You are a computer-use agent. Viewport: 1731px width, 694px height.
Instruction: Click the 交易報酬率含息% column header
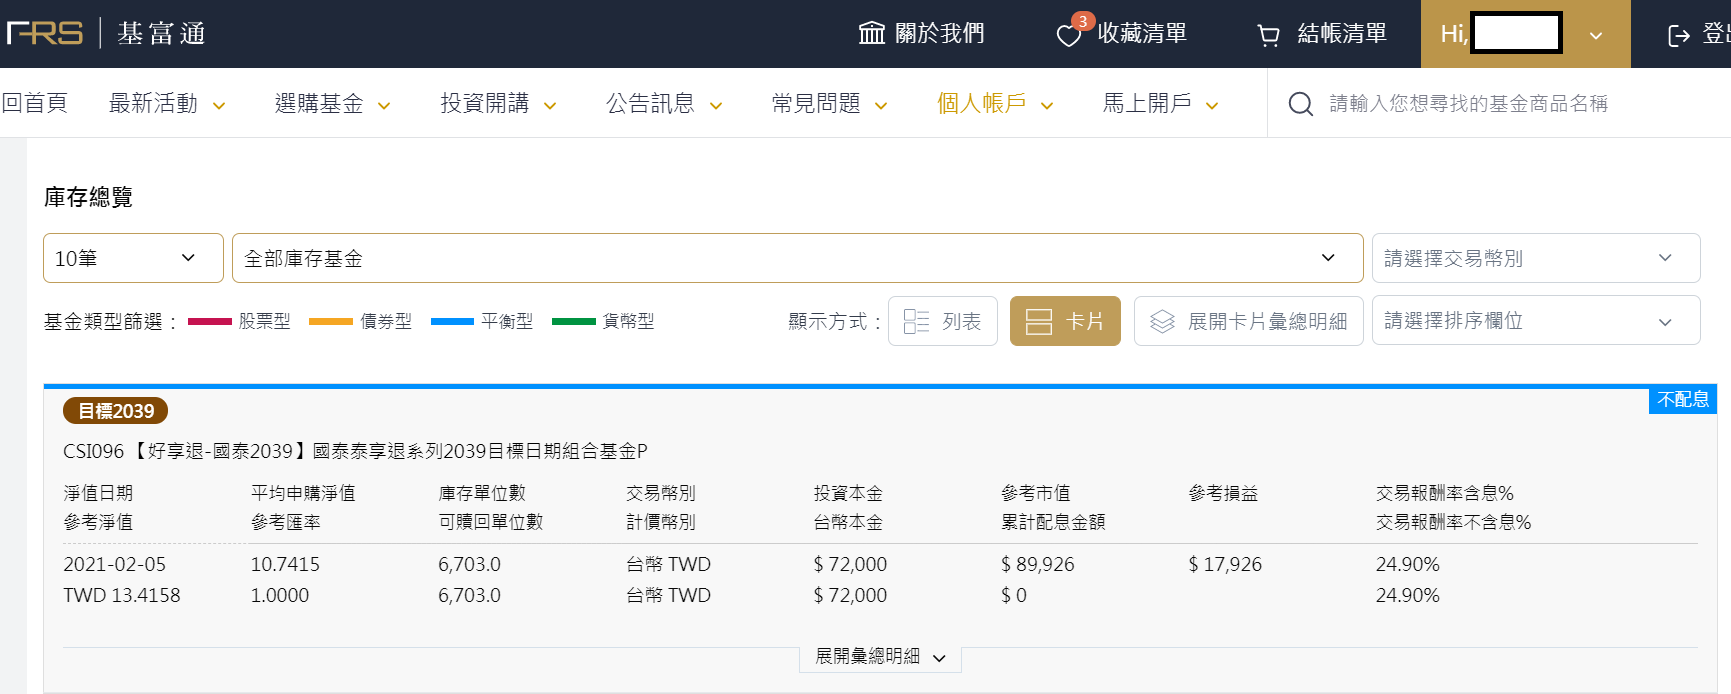click(x=1445, y=493)
